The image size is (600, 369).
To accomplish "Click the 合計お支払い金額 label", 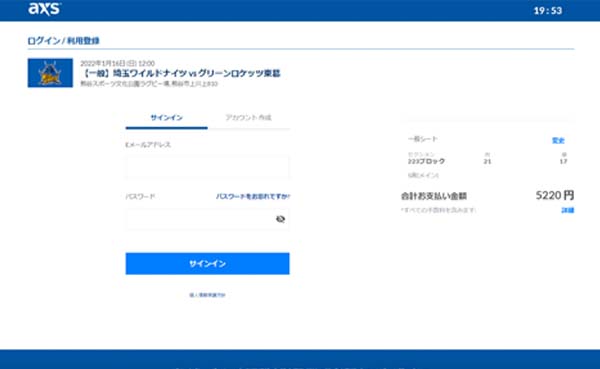I will click(x=434, y=196).
